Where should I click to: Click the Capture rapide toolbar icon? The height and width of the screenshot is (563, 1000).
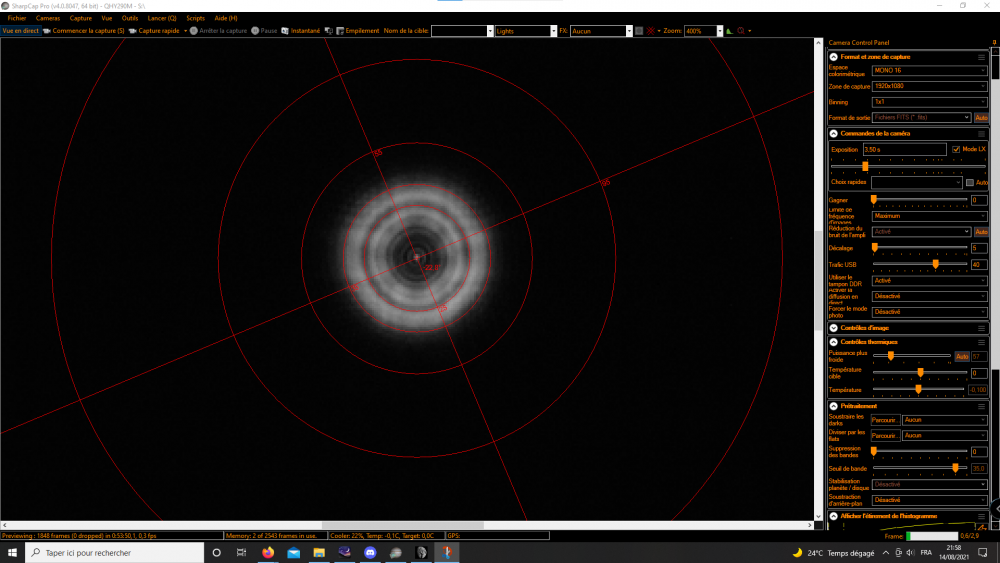(132, 31)
